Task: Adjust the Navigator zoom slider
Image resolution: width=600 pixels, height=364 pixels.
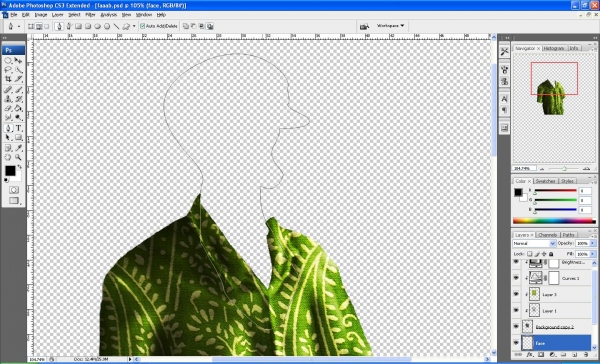Action: tap(564, 169)
